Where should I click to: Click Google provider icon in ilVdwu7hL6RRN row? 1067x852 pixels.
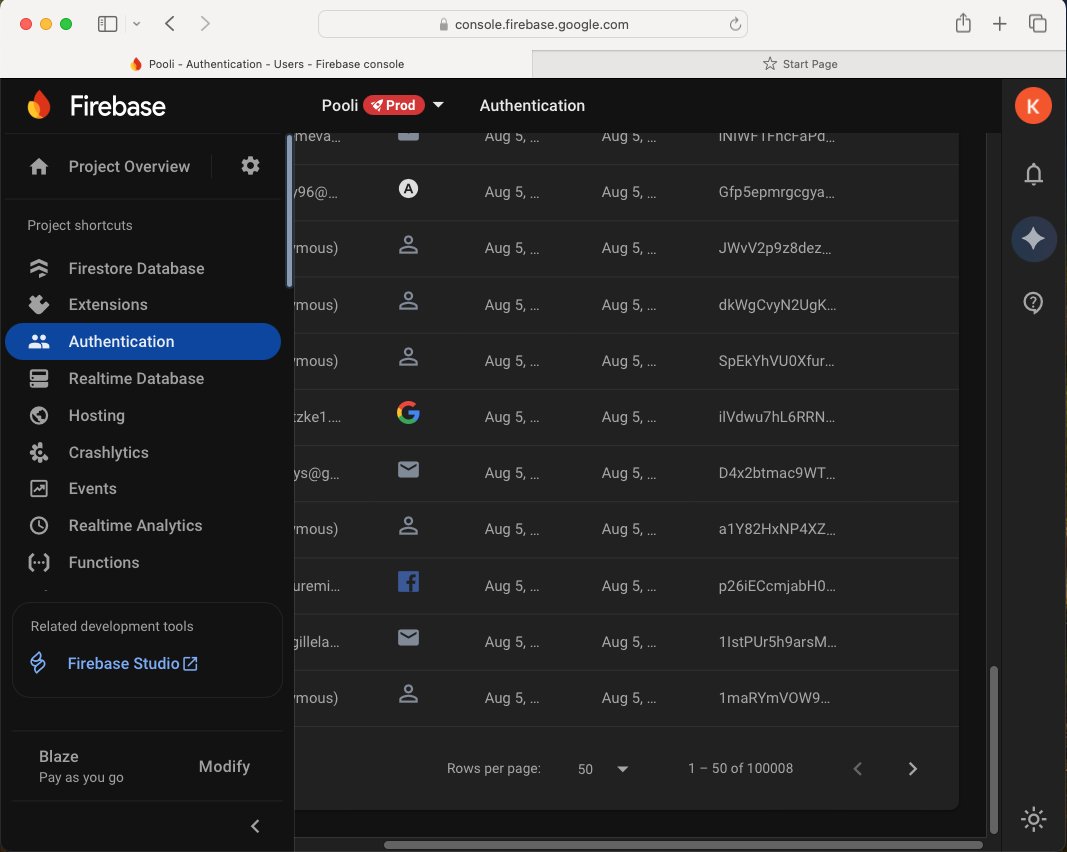click(x=408, y=412)
